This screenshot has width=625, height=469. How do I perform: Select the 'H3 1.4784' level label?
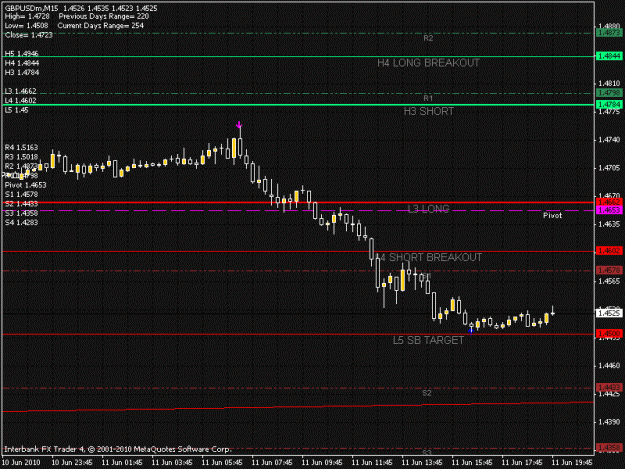point(22,73)
